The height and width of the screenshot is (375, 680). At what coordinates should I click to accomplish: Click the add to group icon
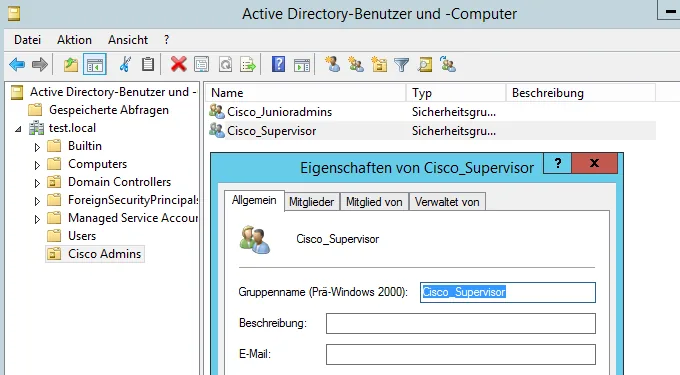[448, 65]
